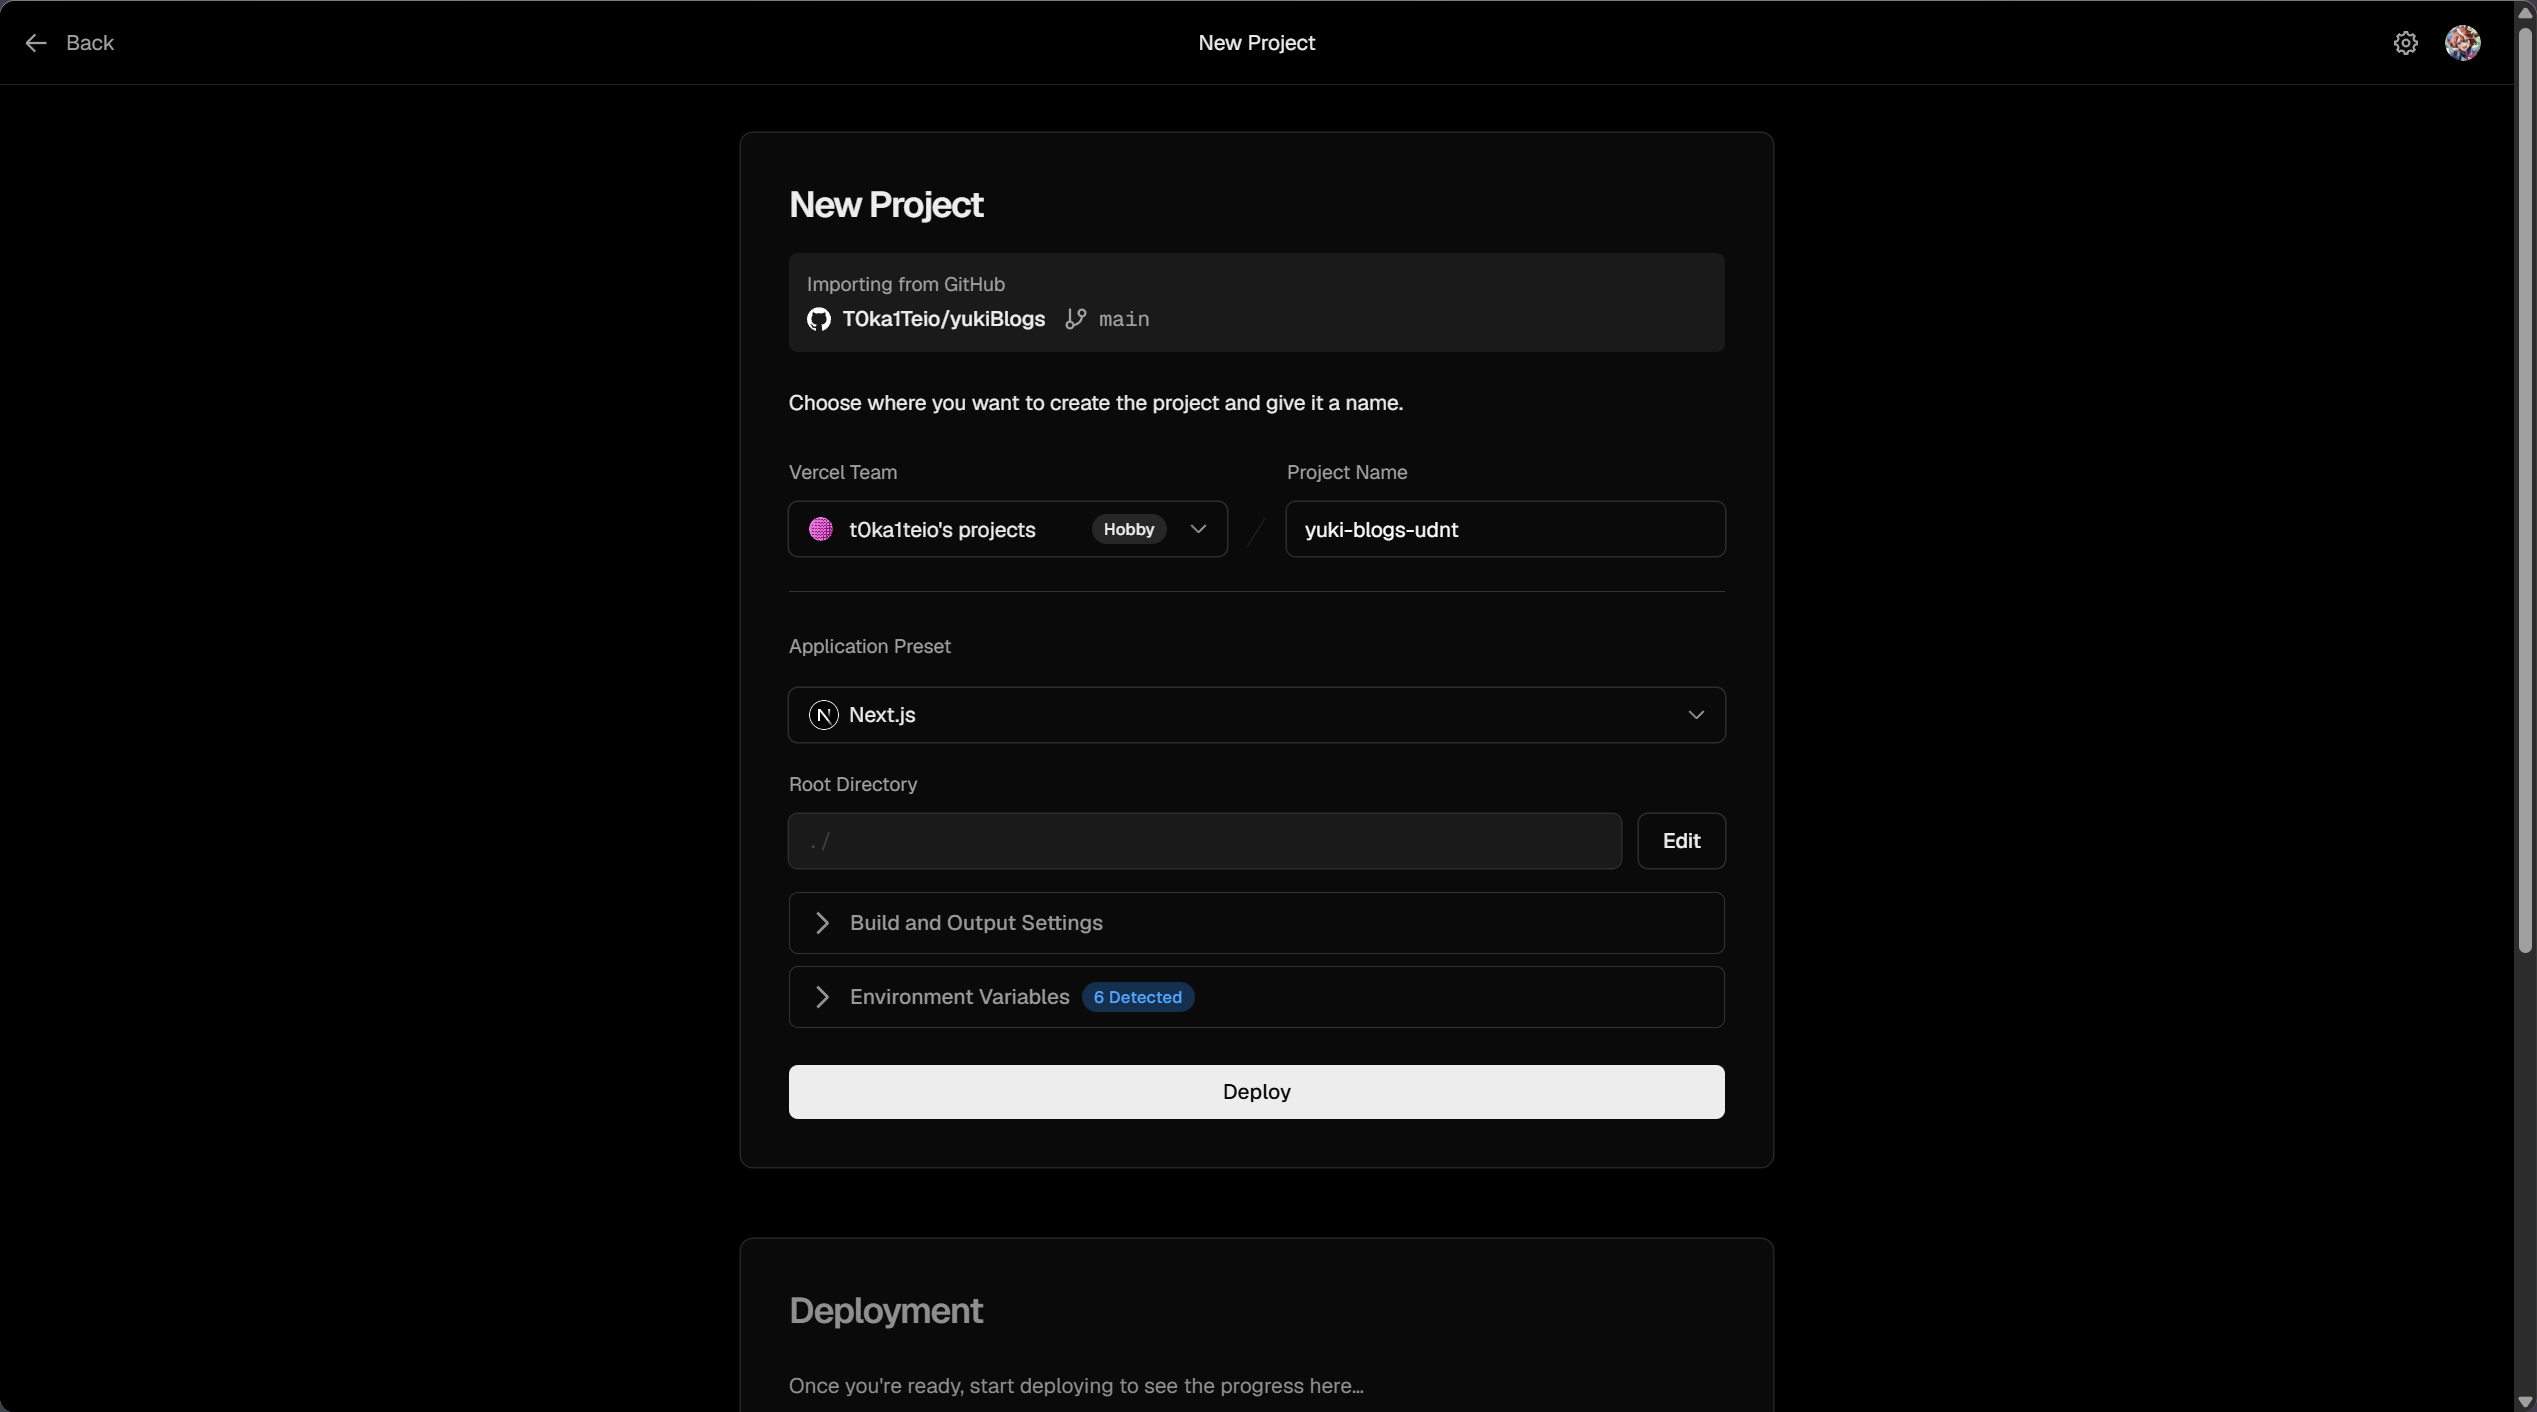Click the Deployment section heading
Screen dimensions: 2537x1412
[885, 1311]
